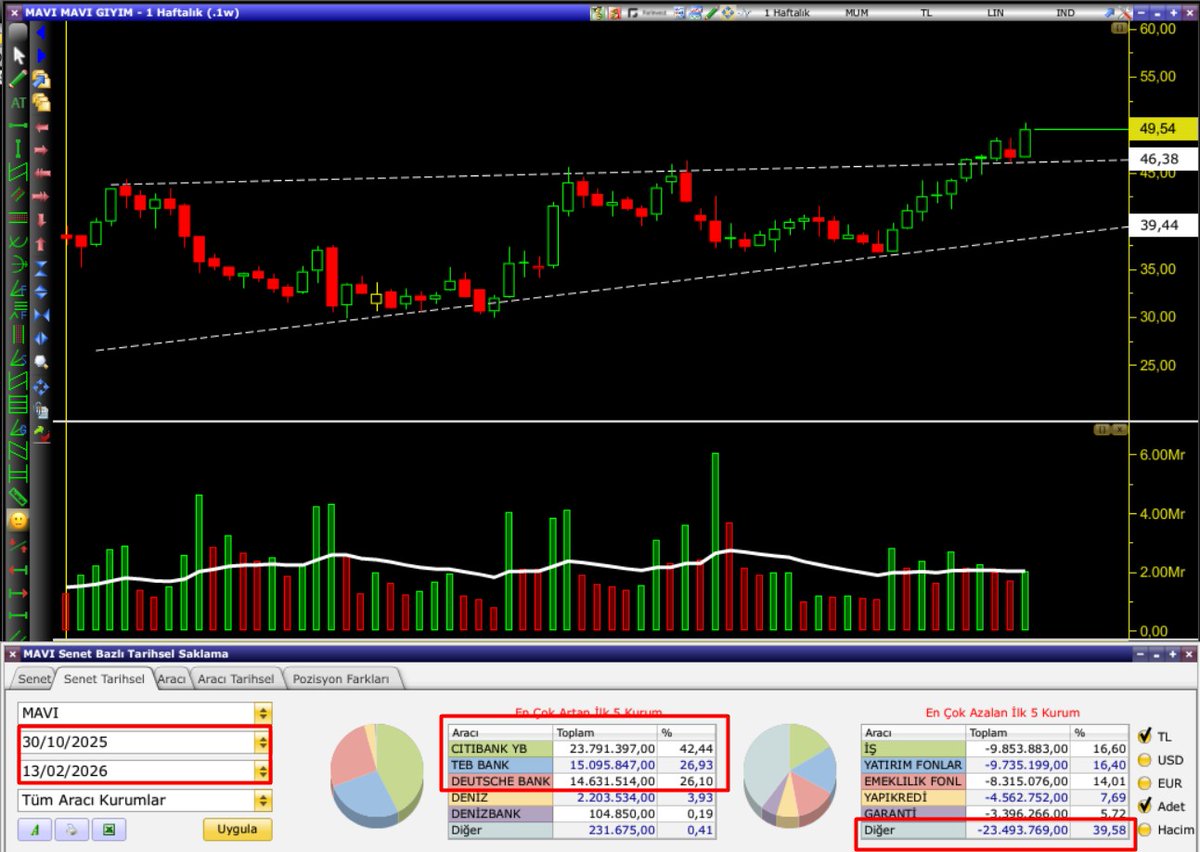Select the YAPIKREDİ row
This screenshot has height=852, width=1200.
996,798
